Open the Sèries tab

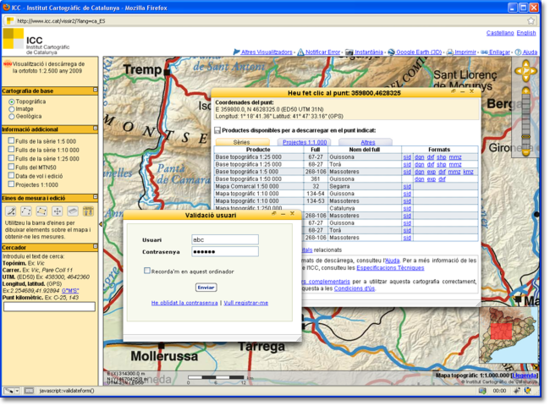pos(242,142)
